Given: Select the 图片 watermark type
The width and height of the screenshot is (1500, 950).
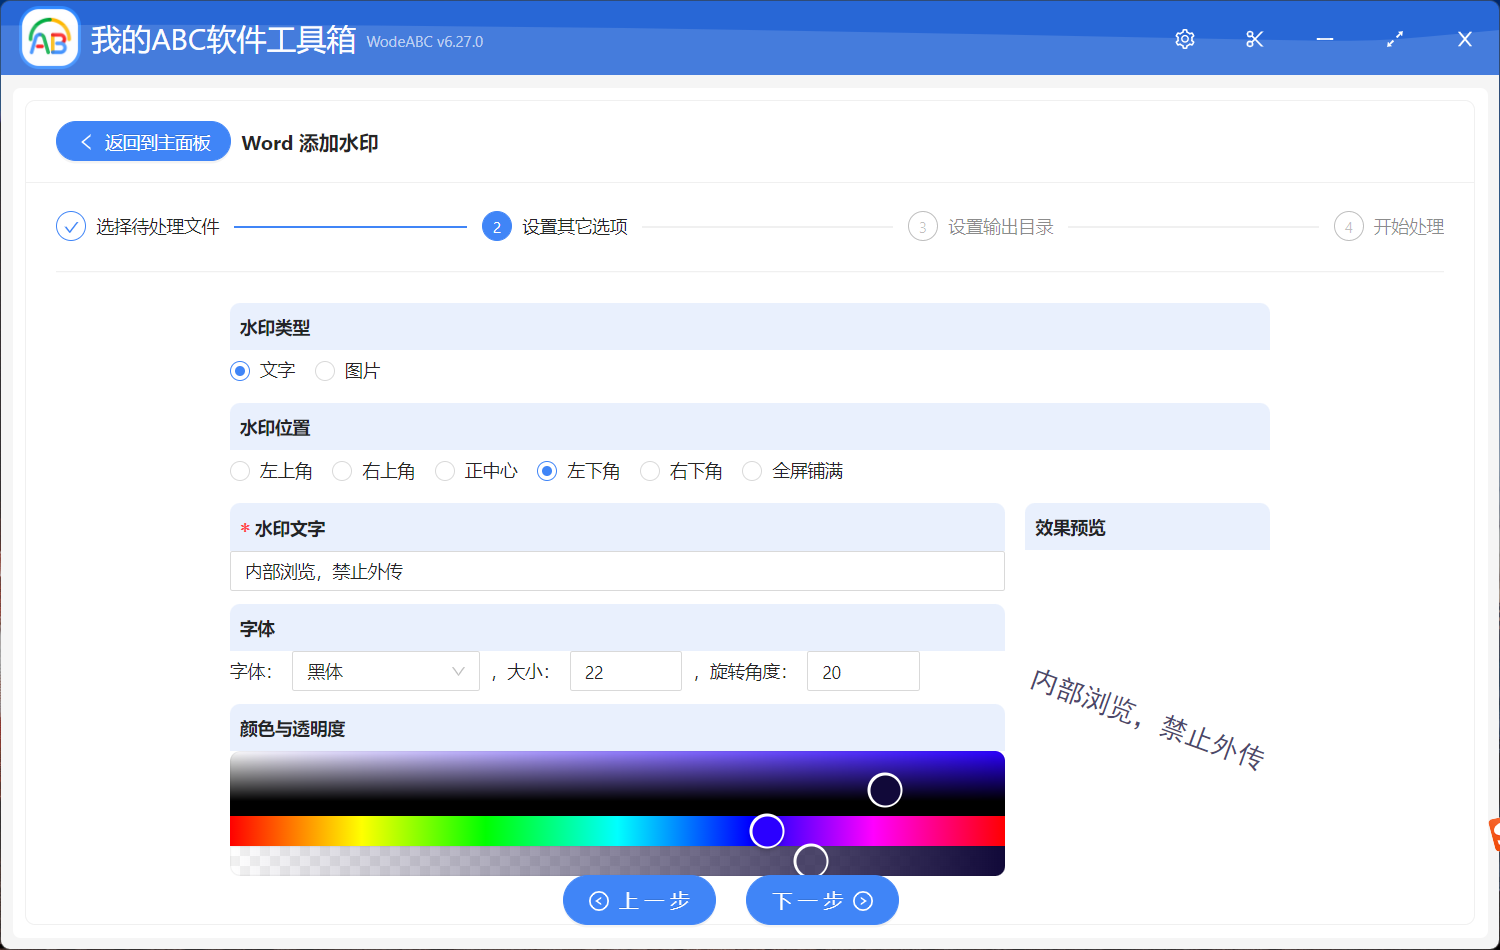Looking at the screenshot, I should (325, 370).
